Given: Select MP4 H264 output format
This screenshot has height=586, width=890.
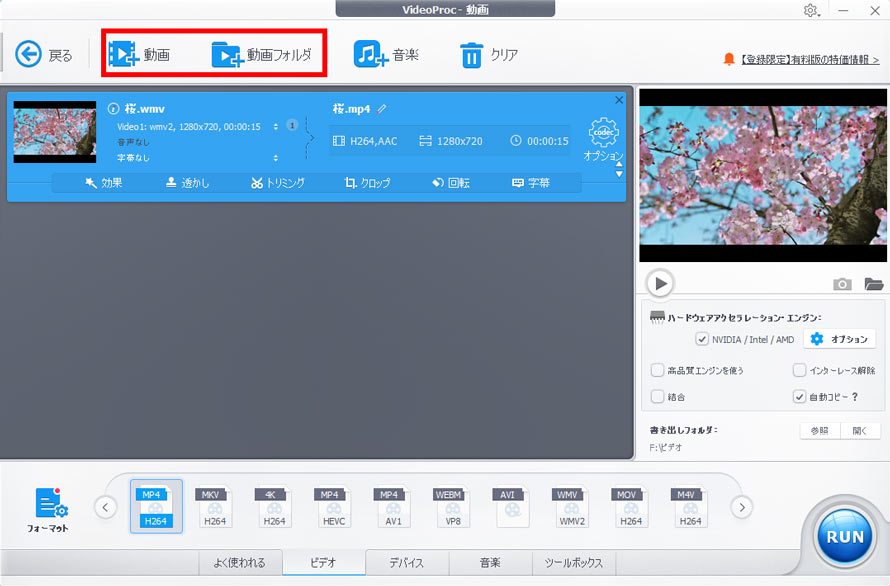Looking at the screenshot, I should (156, 507).
